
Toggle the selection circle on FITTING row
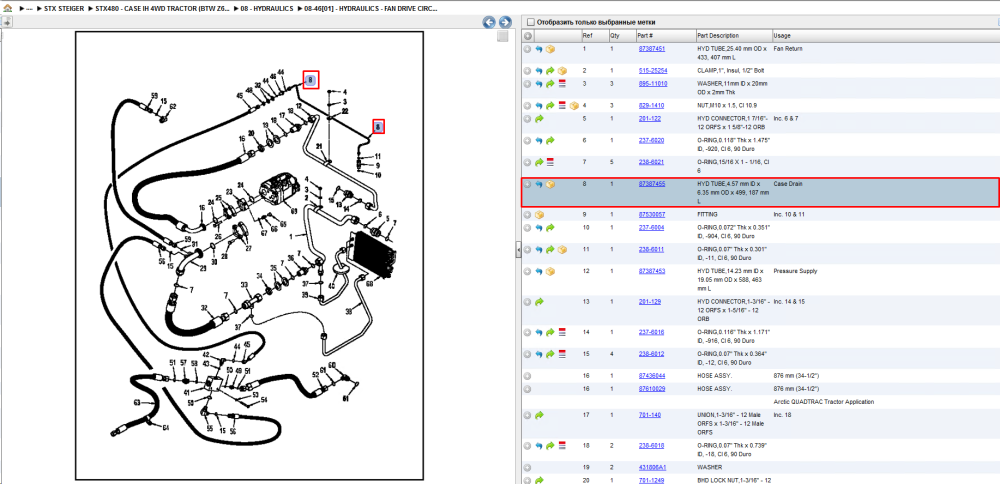click(x=527, y=214)
